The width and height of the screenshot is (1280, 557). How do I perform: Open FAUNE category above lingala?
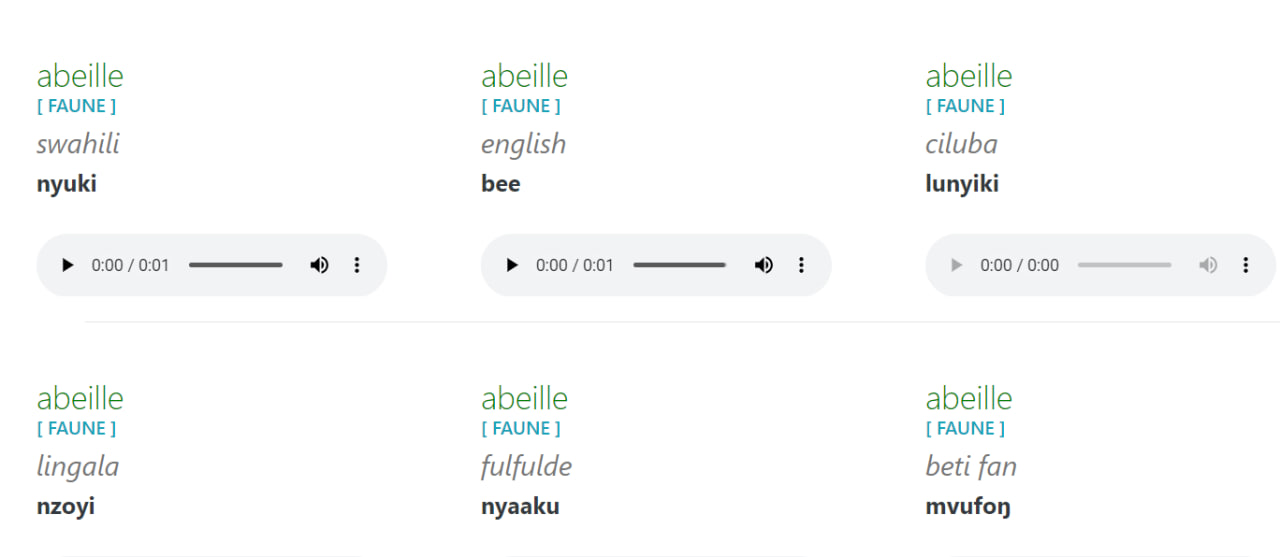click(x=77, y=428)
